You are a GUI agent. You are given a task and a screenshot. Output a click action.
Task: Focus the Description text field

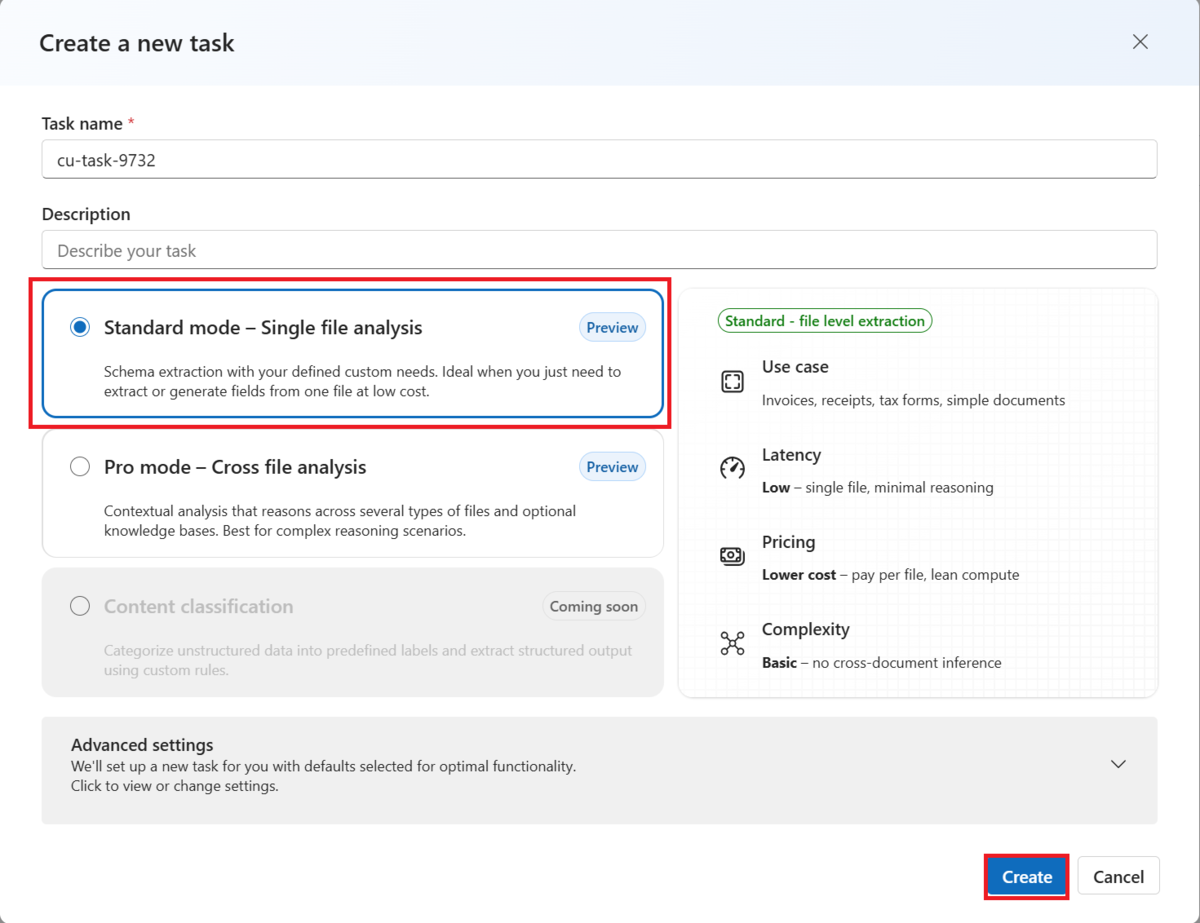coord(599,251)
